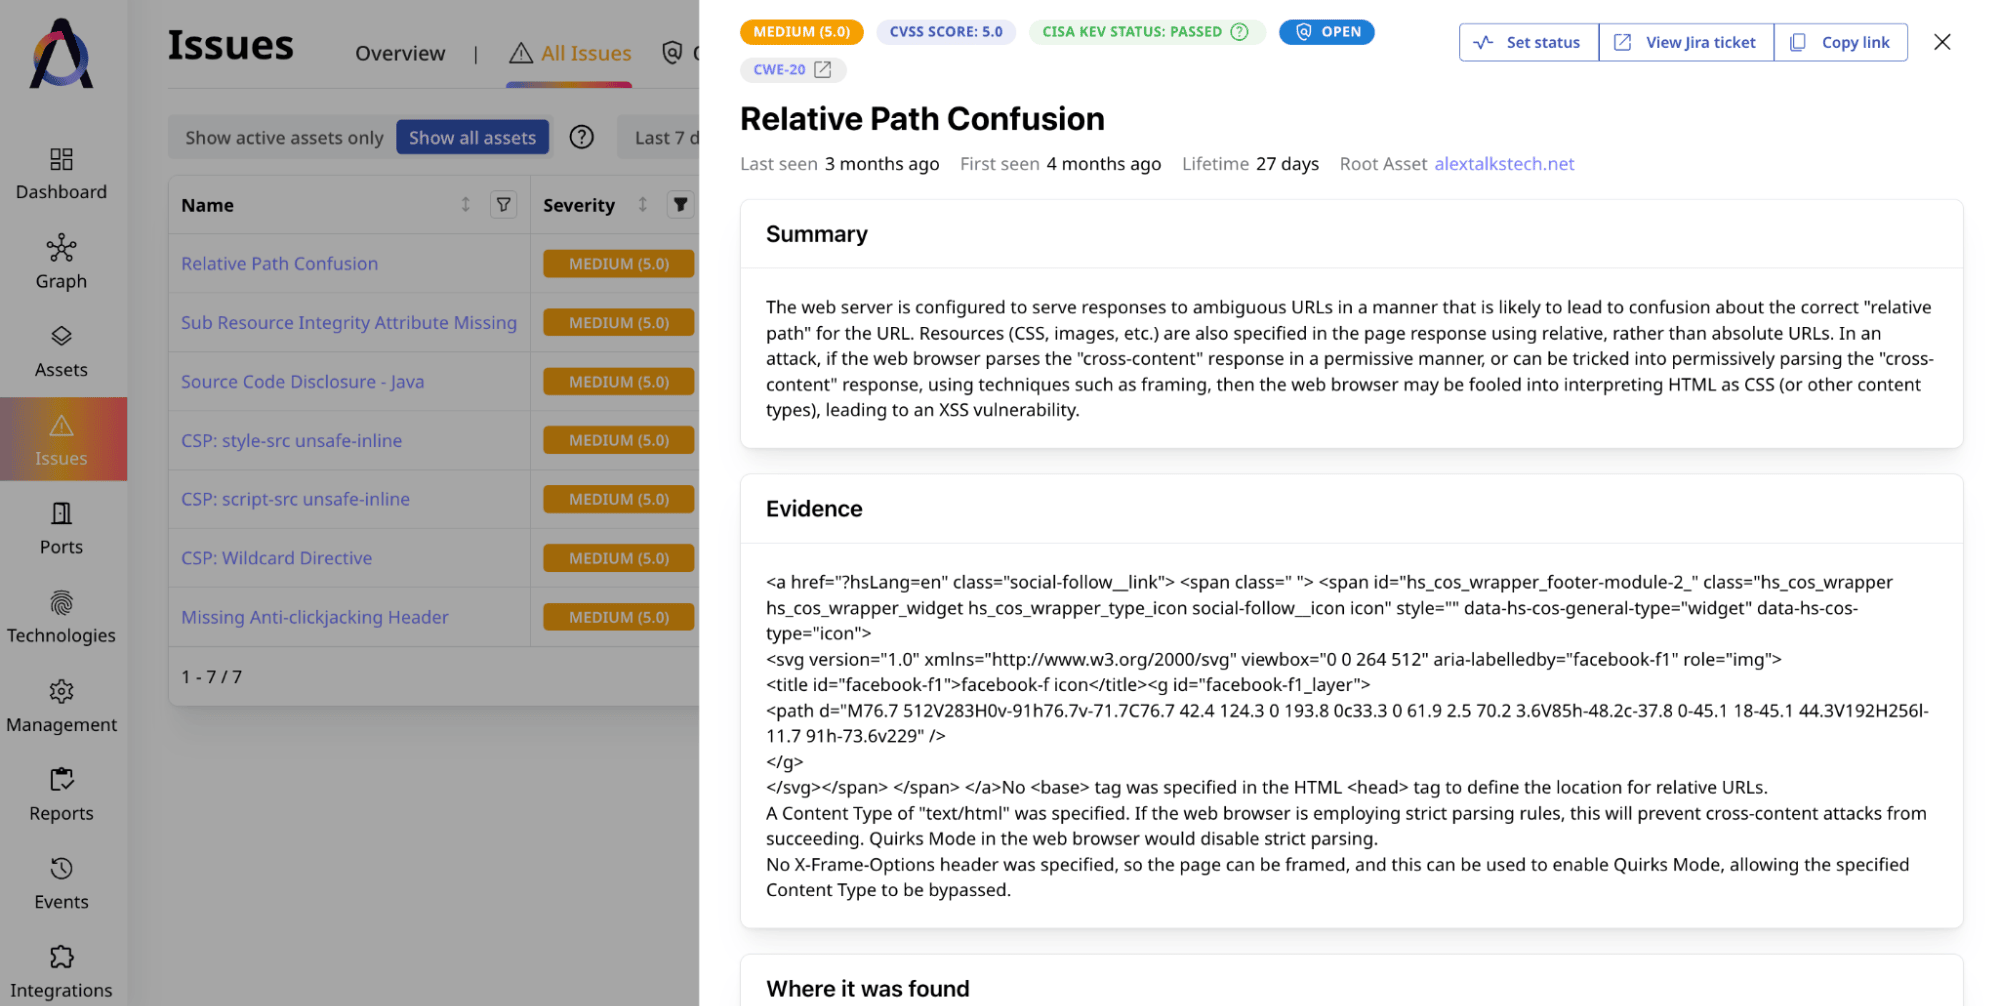
Task: Click the Set status button
Action: click(x=1528, y=42)
